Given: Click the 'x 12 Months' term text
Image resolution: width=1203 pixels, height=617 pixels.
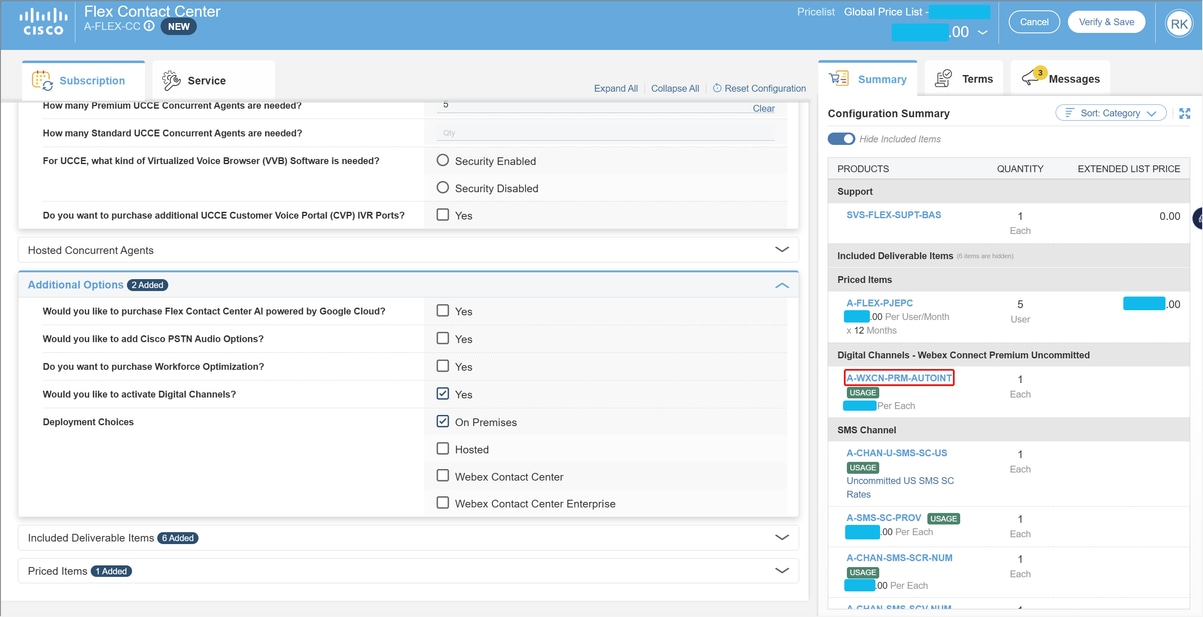Looking at the screenshot, I should 872,330.
